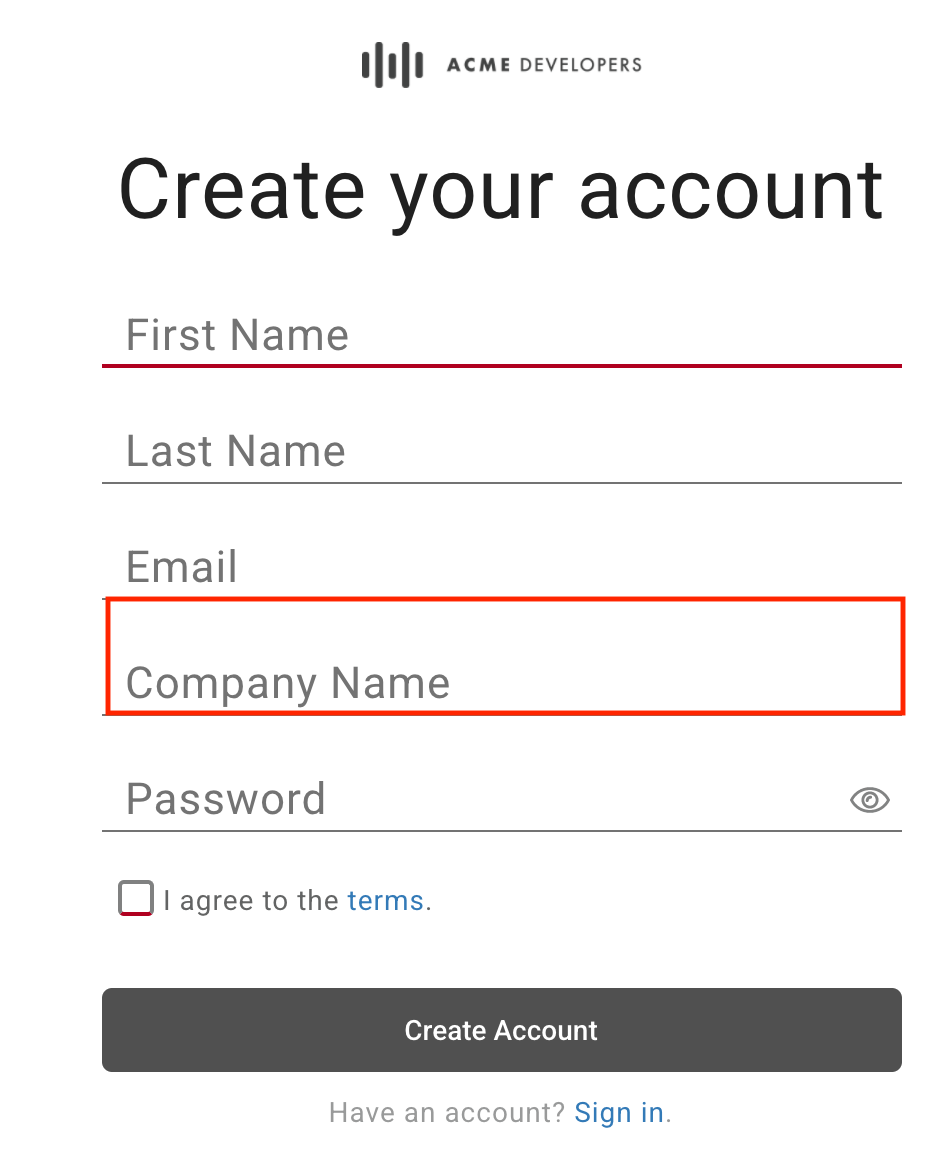Click the word ACME in the logo
948x1150 pixels.
point(478,66)
